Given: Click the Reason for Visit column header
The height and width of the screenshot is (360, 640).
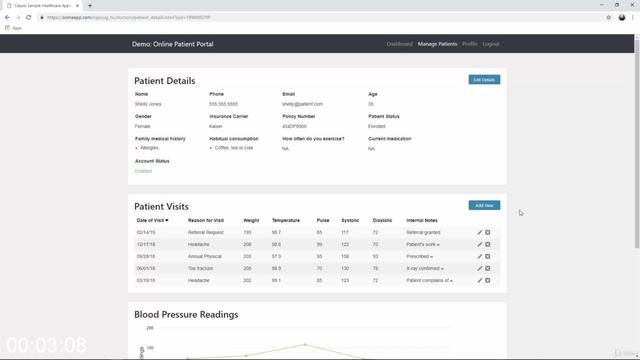Looking at the screenshot, I should coord(206,220).
